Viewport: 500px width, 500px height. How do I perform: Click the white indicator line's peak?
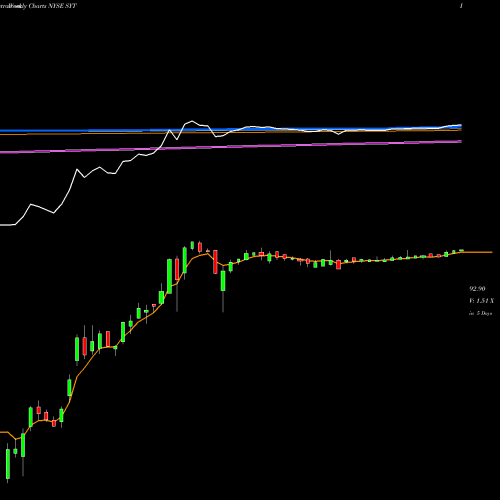[192, 121]
